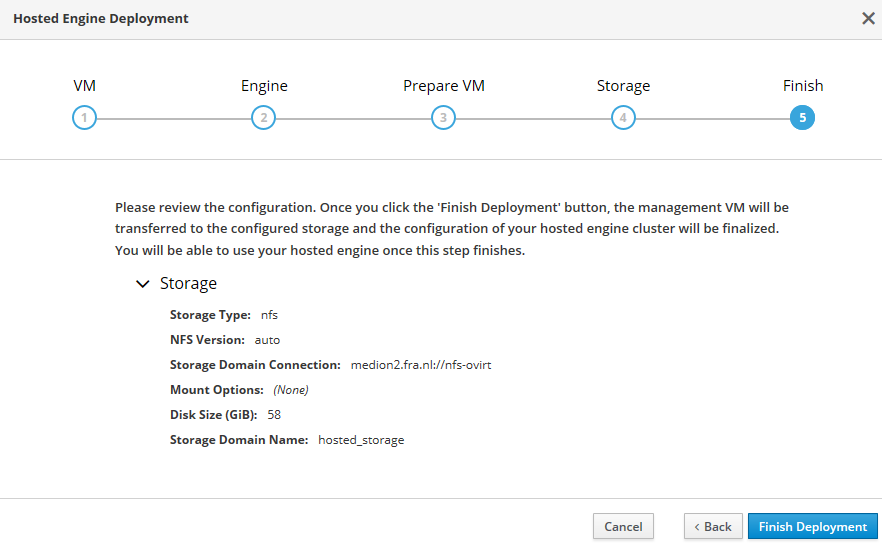The width and height of the screenshot is (882, 546).
Task: Click the Storage section heading
Action: [x=188, y=284]
